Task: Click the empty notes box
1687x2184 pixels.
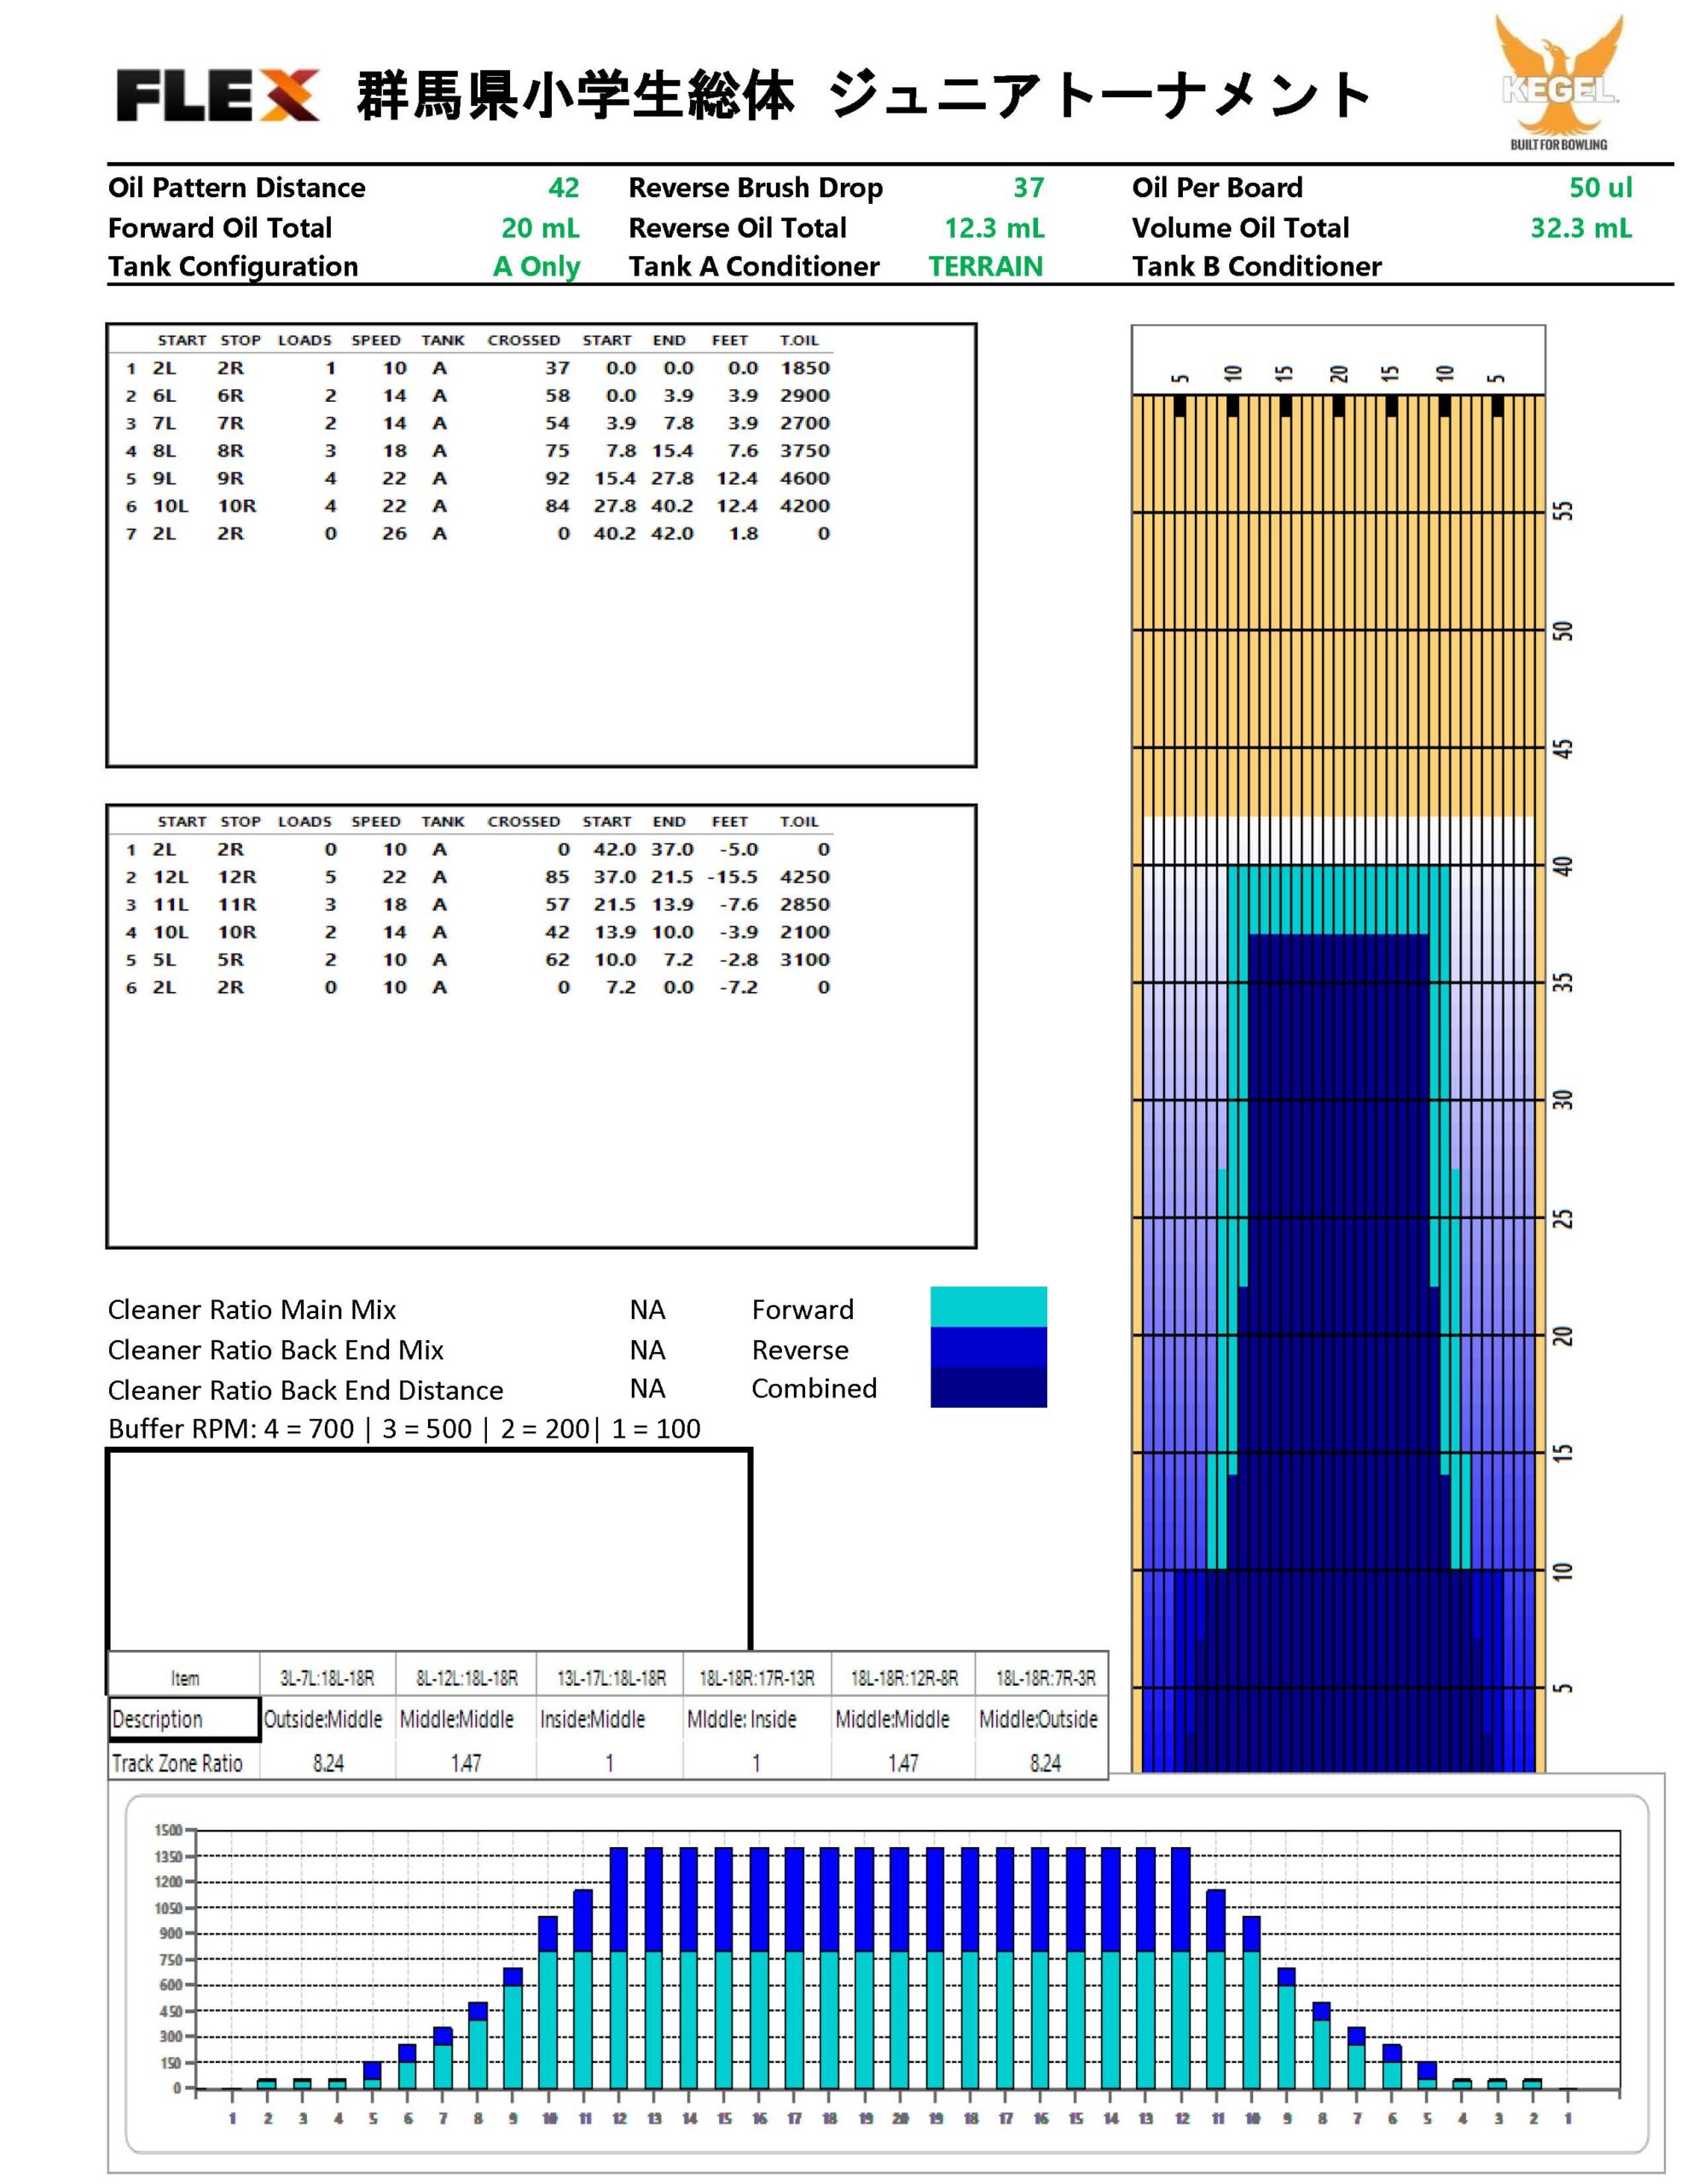Action: (429, 1550)
